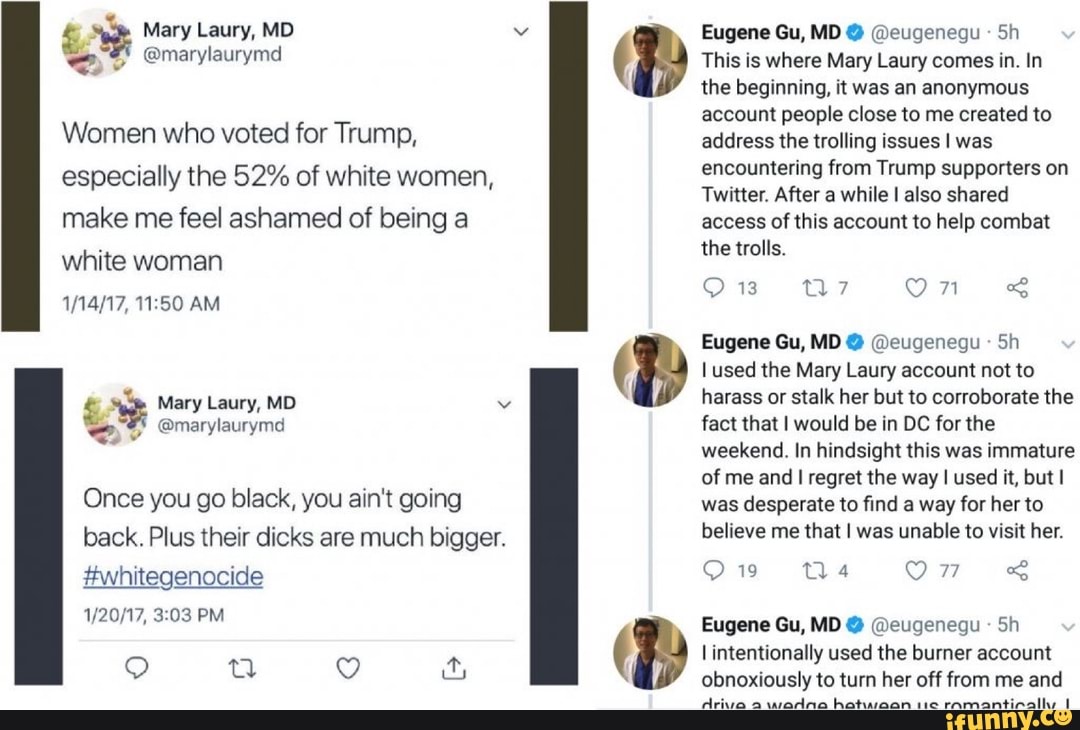This screenshot has width=1080, height=730.
Task: Open dropdown arrow on 52% white women tweet
Action: click(520, 31)
